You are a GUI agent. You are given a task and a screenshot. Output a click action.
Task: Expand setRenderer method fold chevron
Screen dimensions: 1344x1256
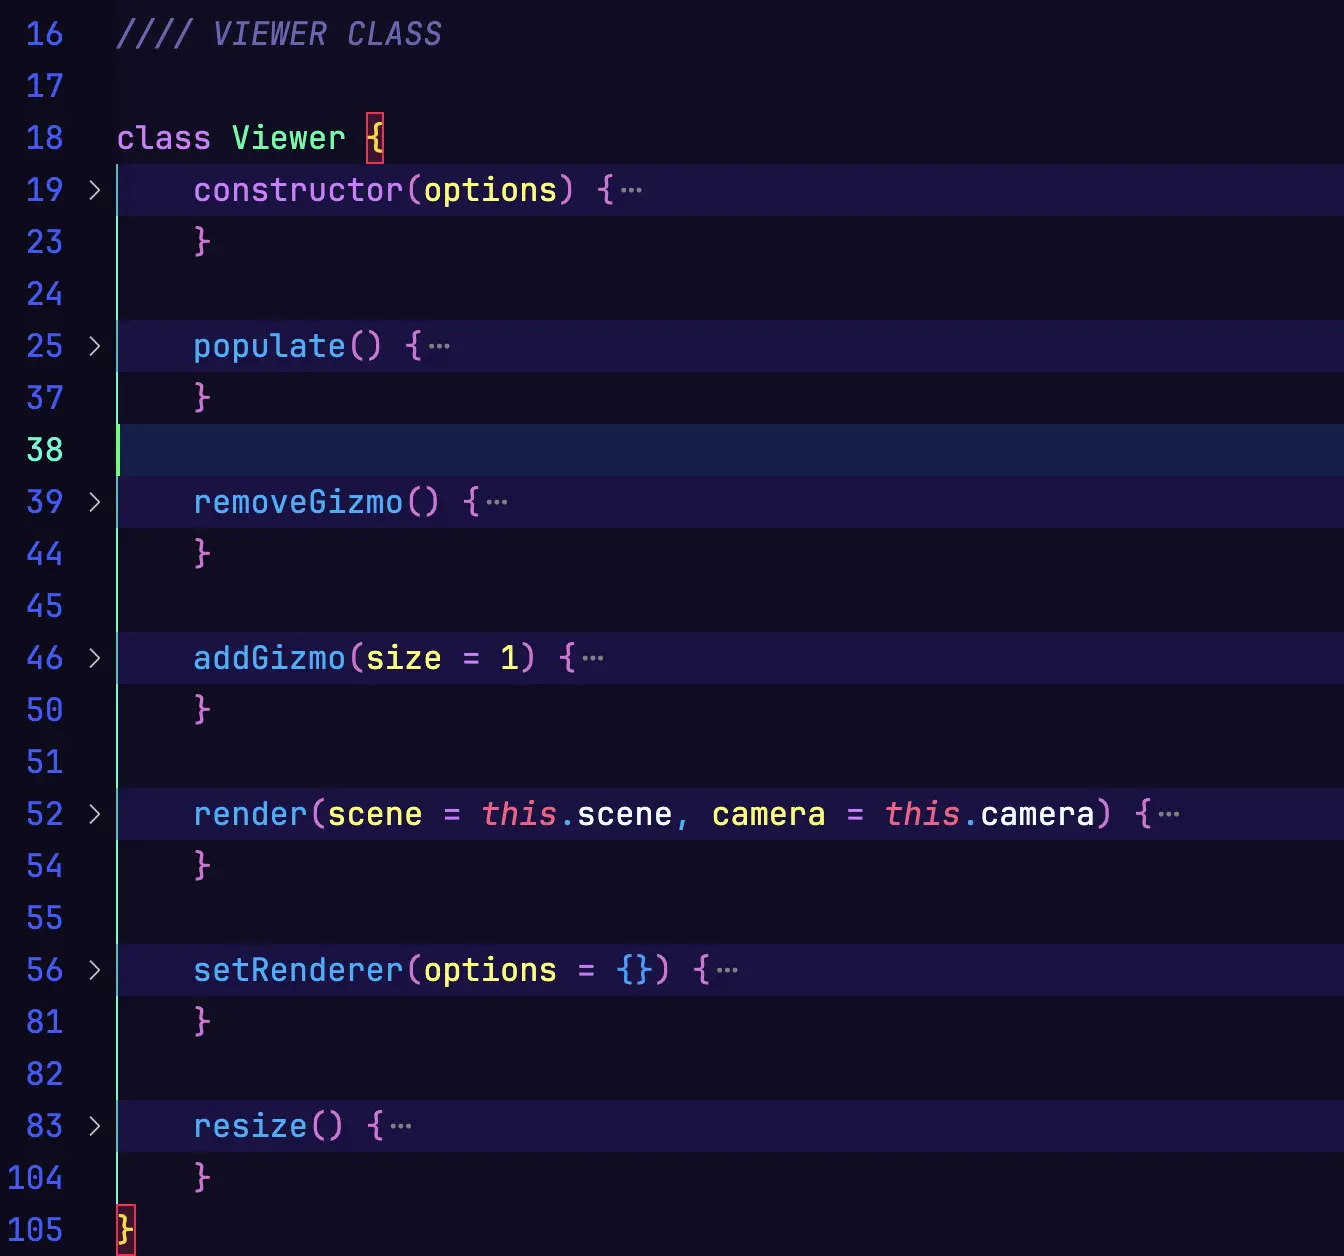(94, 970)
